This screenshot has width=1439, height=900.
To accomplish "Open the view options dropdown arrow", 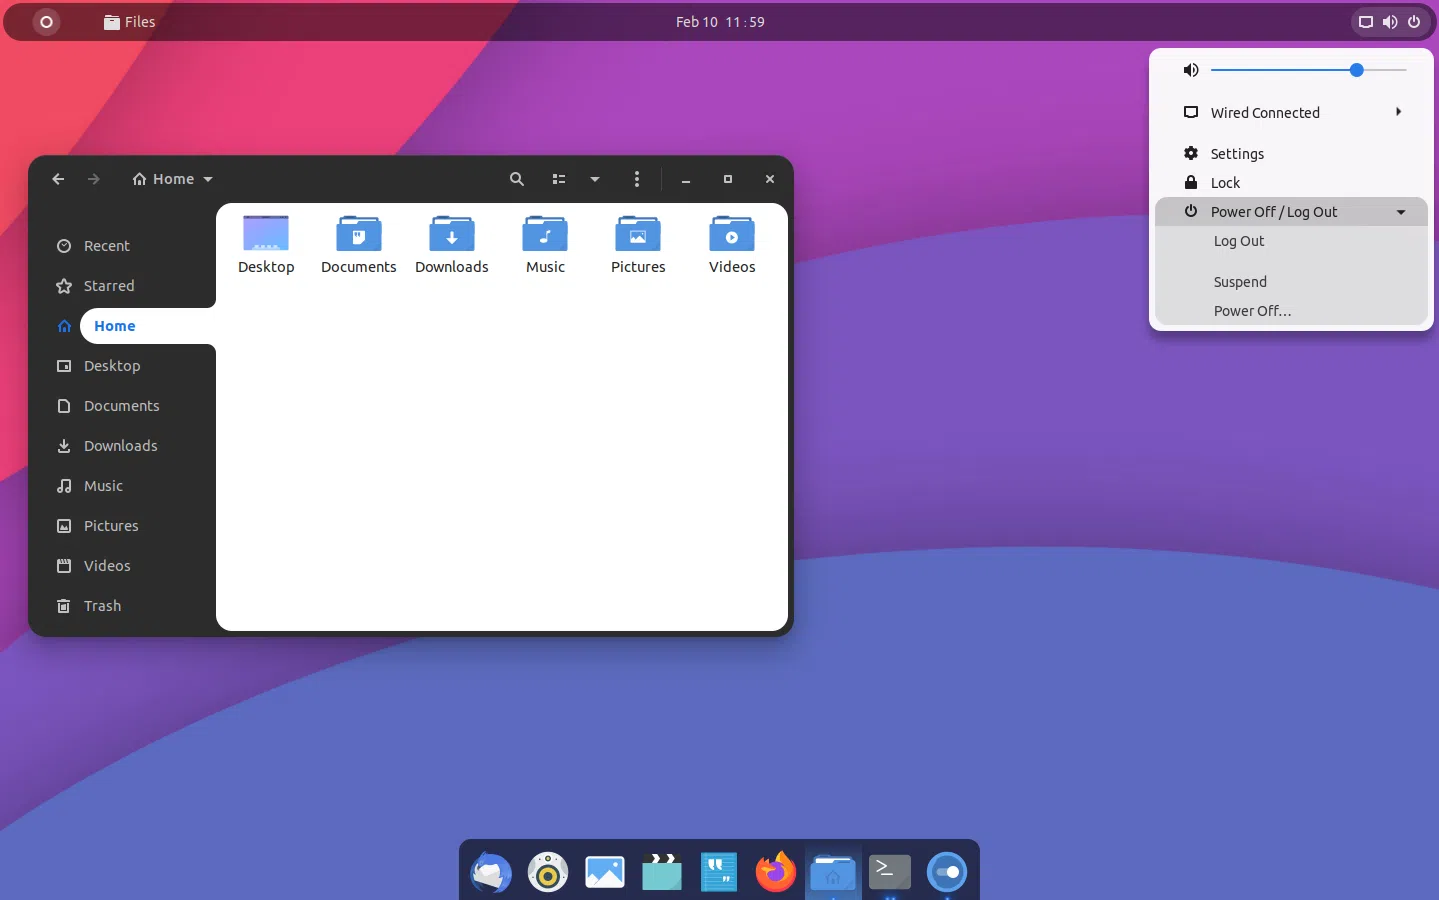I will tap(595, 179).
